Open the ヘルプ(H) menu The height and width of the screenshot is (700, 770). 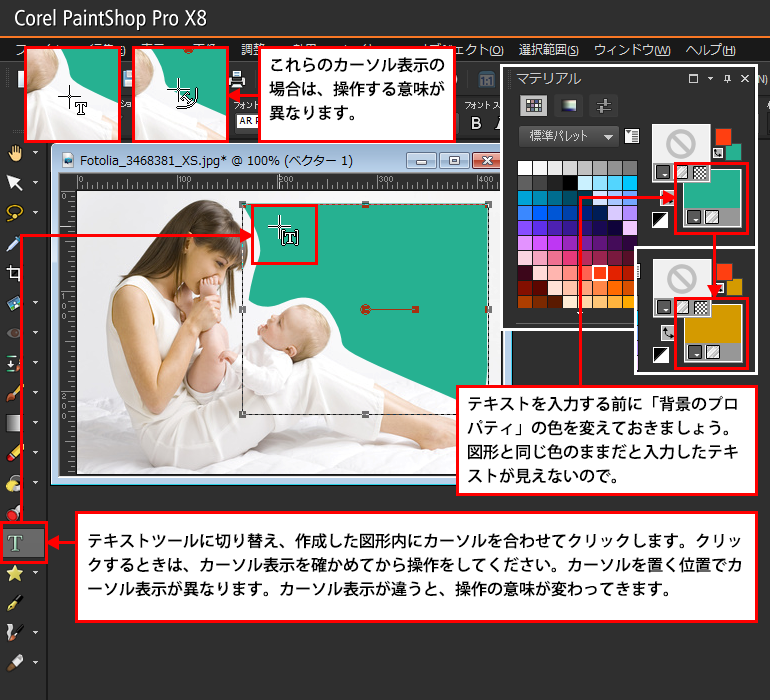coord(710,50)
